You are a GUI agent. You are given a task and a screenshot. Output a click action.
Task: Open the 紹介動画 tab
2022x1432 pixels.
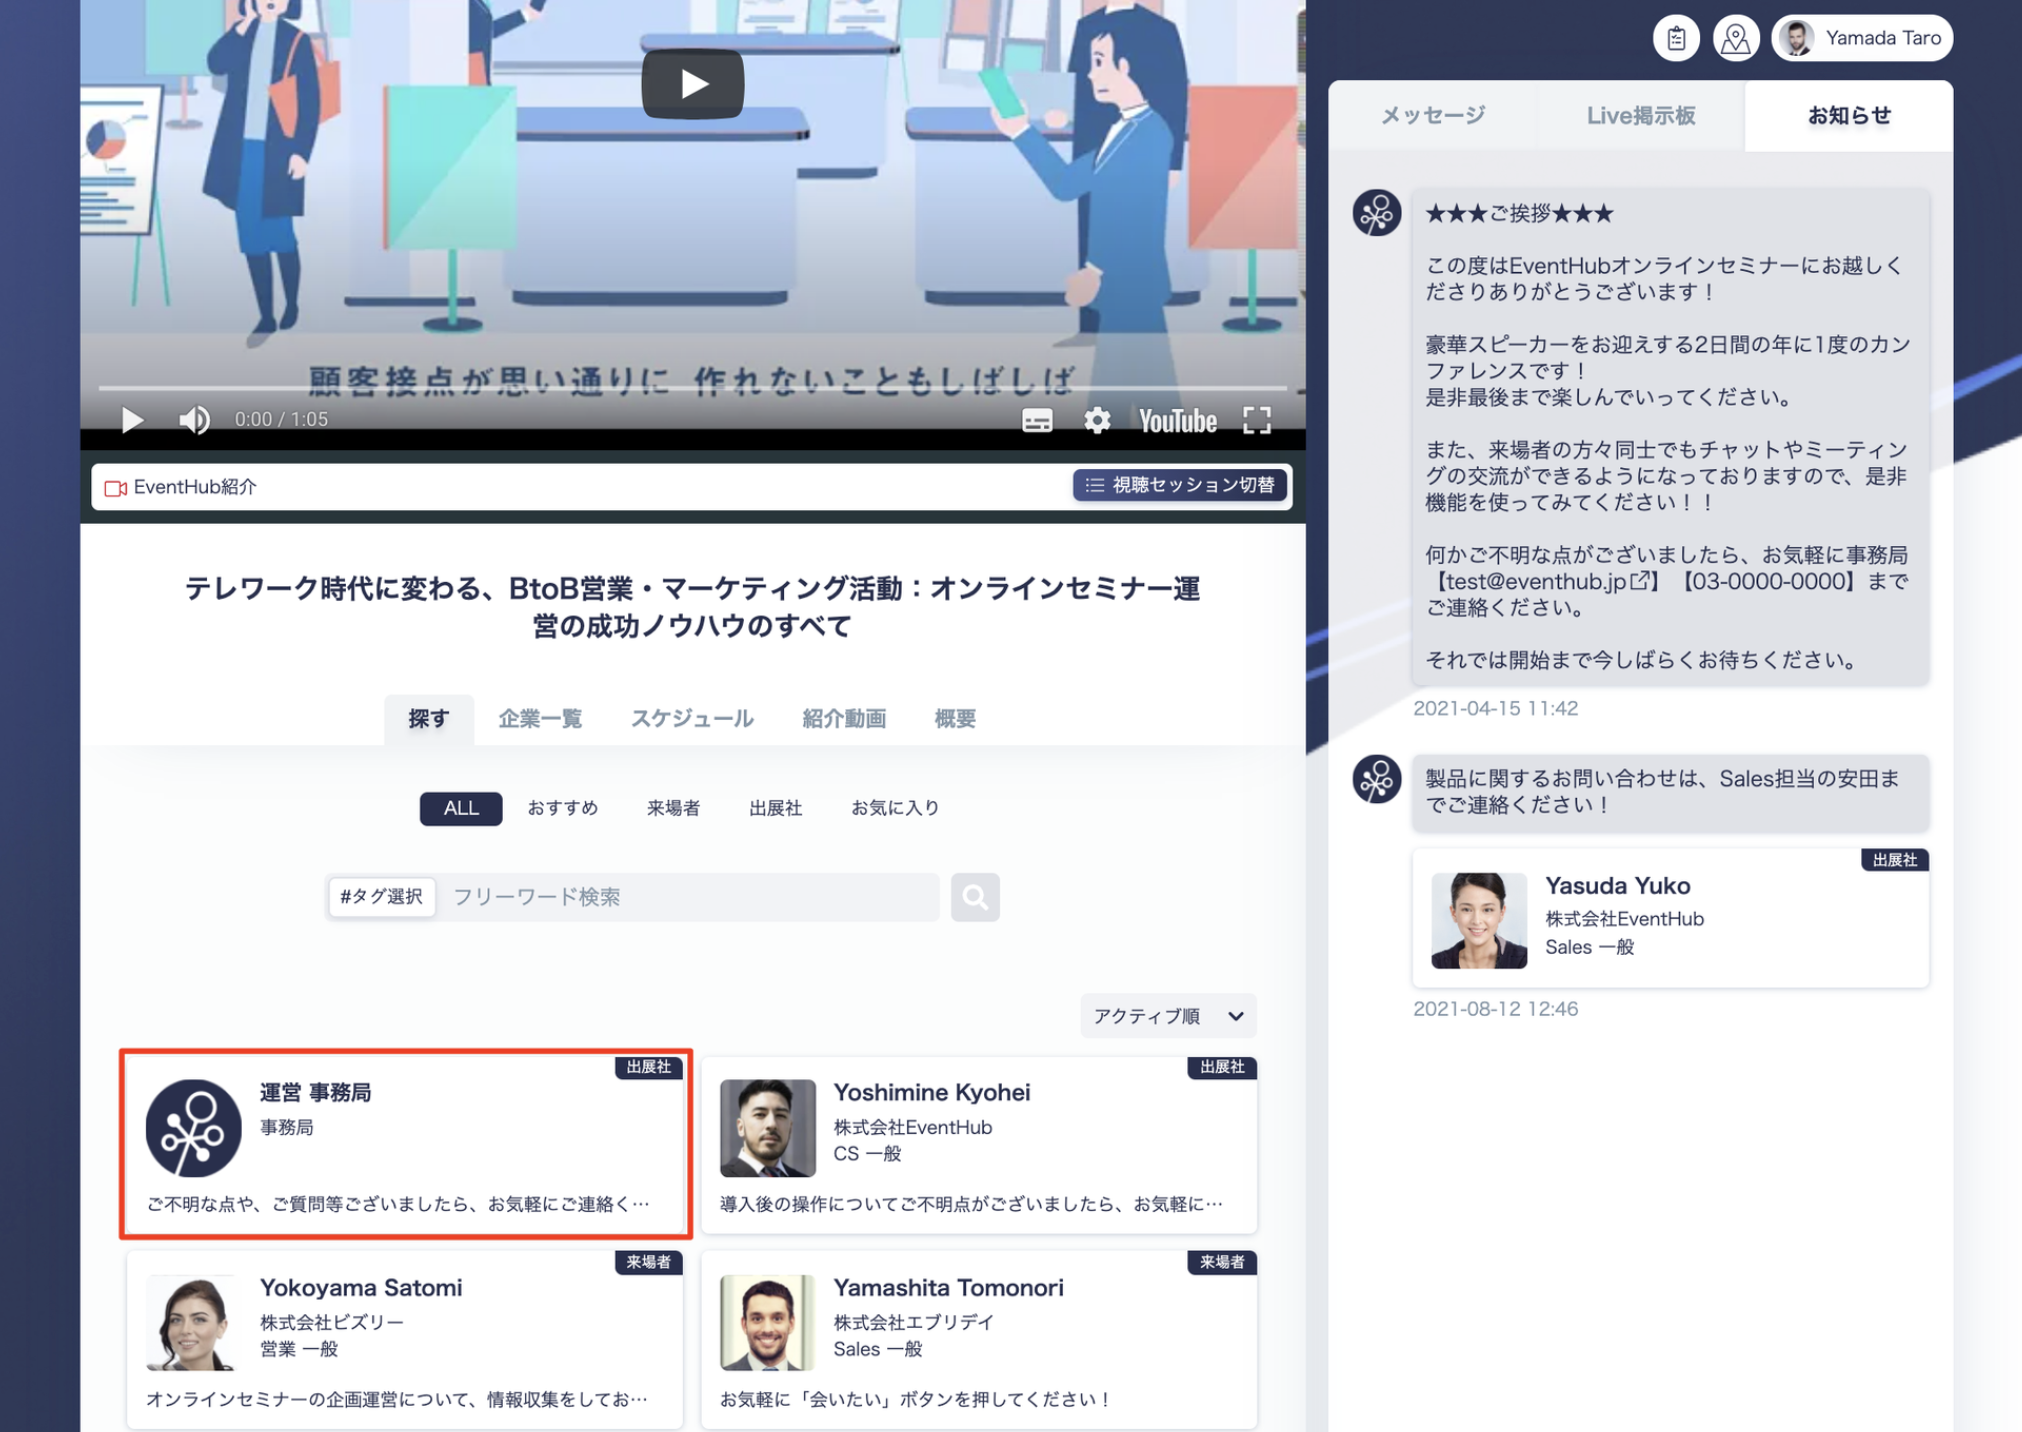click(844, 718)
